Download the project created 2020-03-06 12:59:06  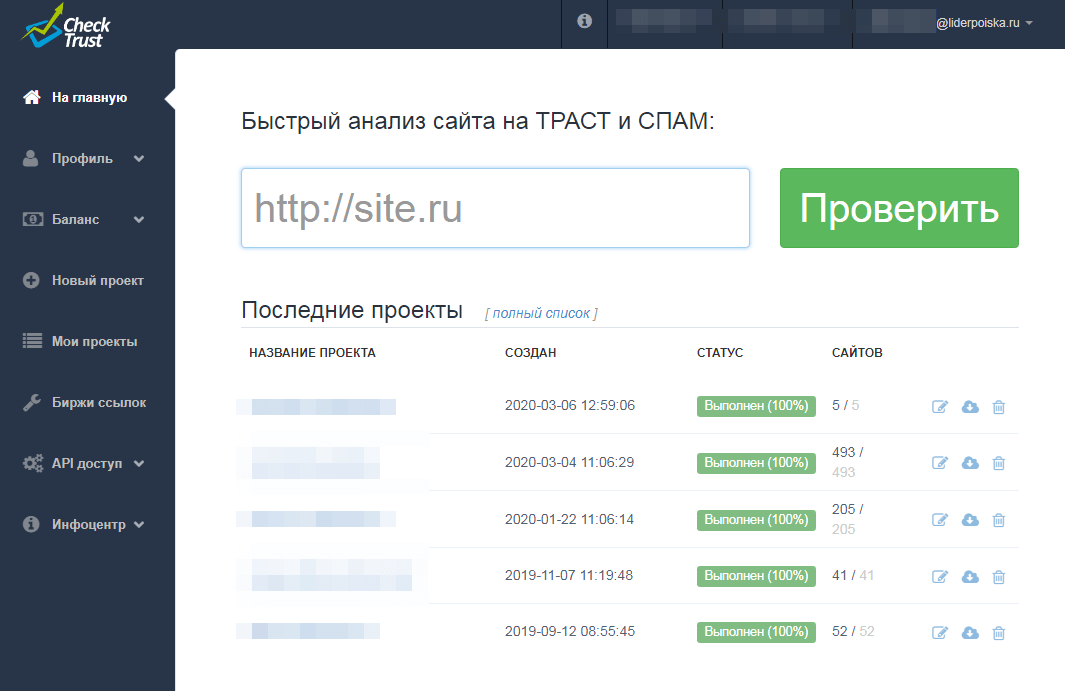pyautogui.click(x=970, y=407)
